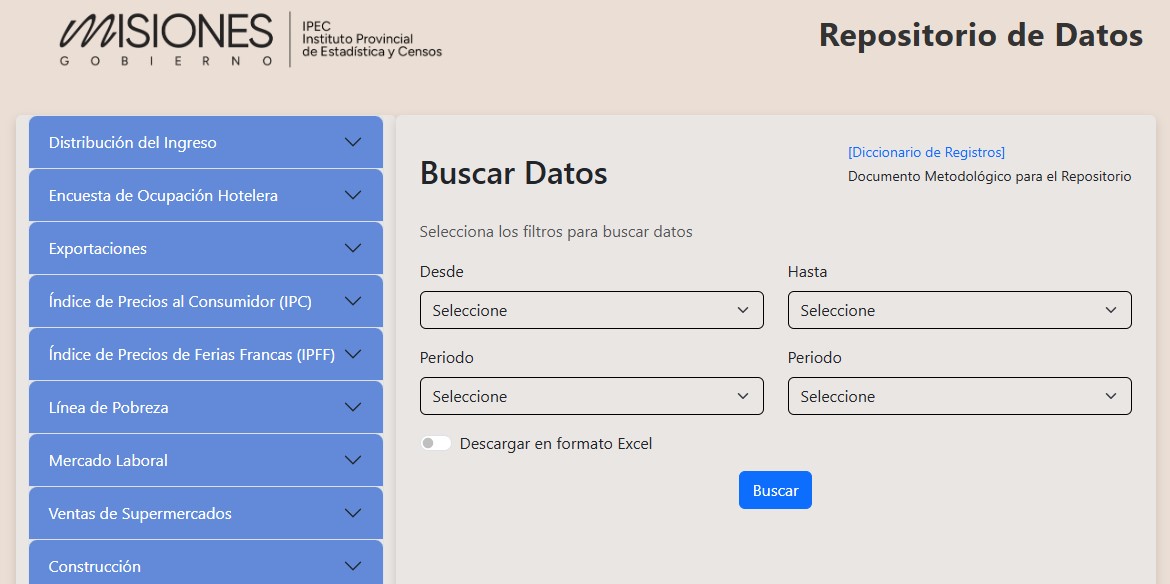Select Ventas de Supermercados in the sidebar
Viewport: 1170px width, 584px height.
(x=205, y=513)
